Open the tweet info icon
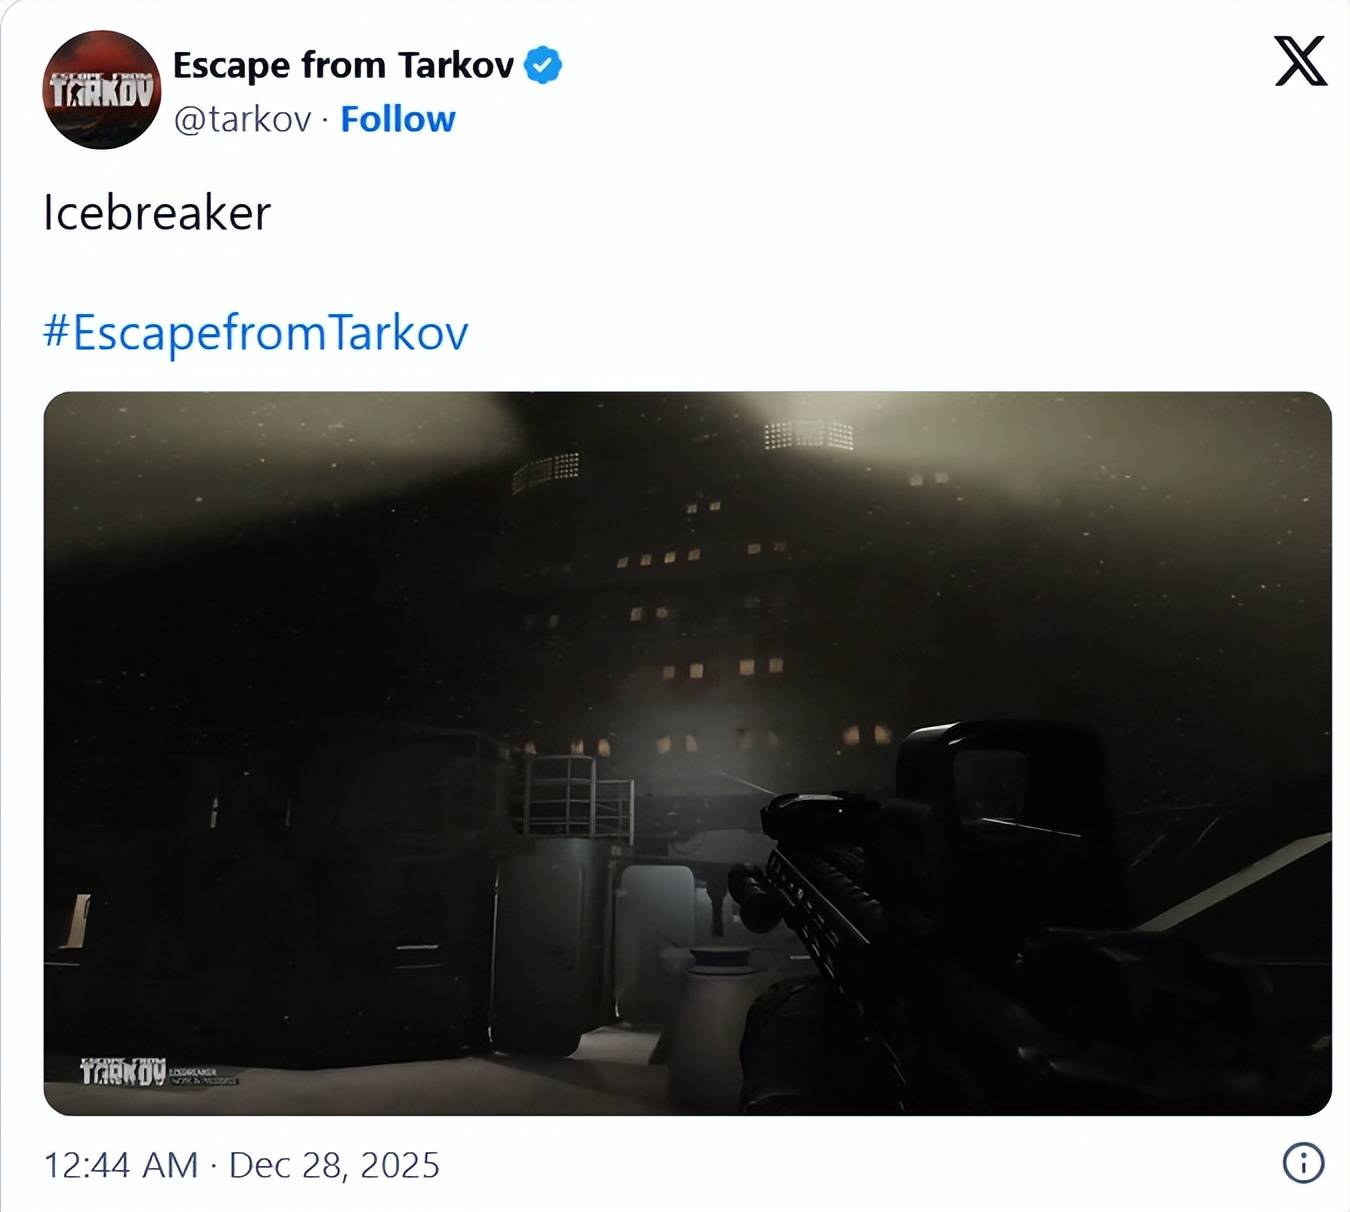This screenshot has height=1212, width=1350. 1303,1163
